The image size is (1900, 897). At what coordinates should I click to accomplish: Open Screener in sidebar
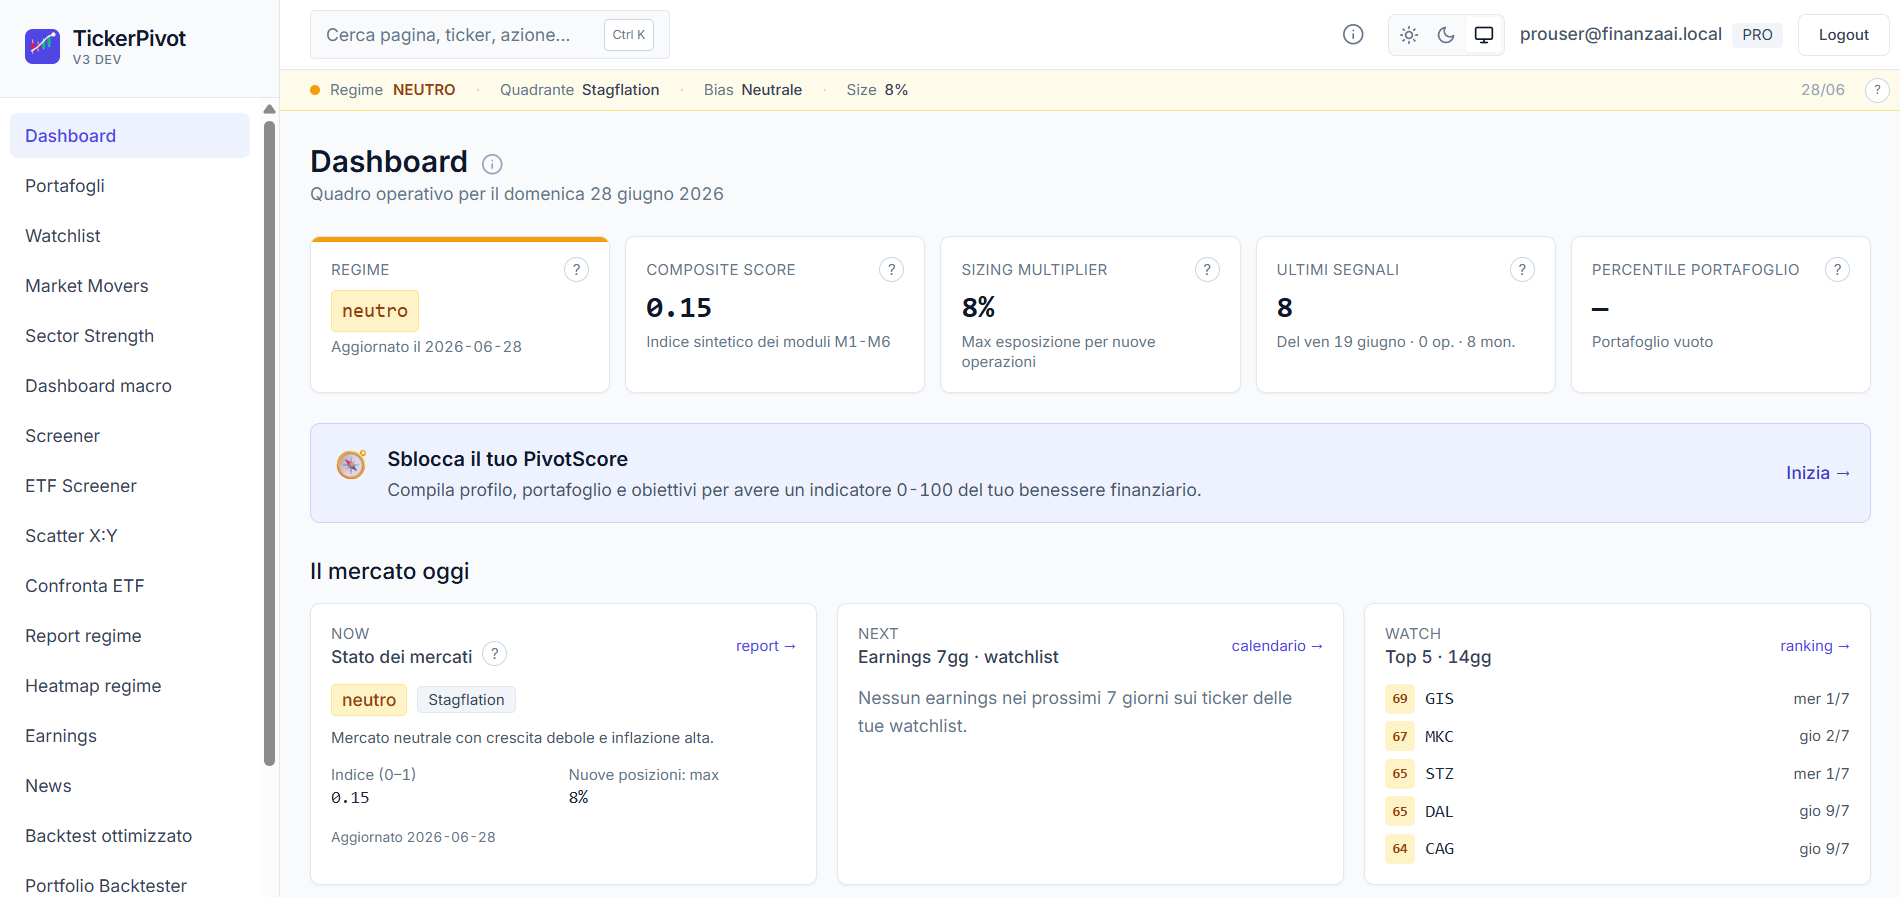pos(130,436)
